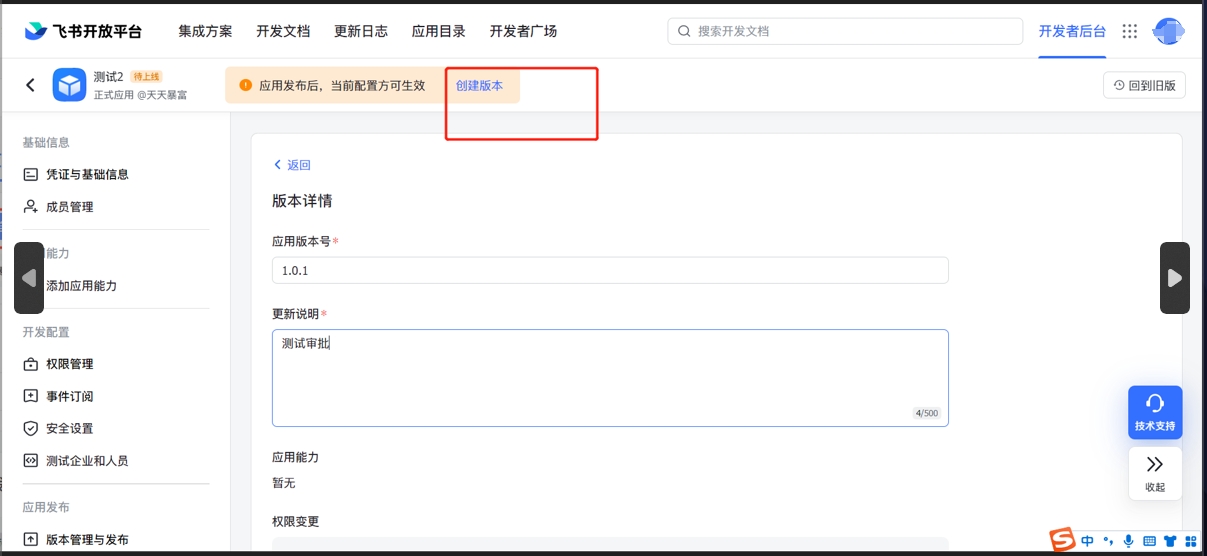
Task: Click 返回 link above 版本详情
Action: (292, 165)
